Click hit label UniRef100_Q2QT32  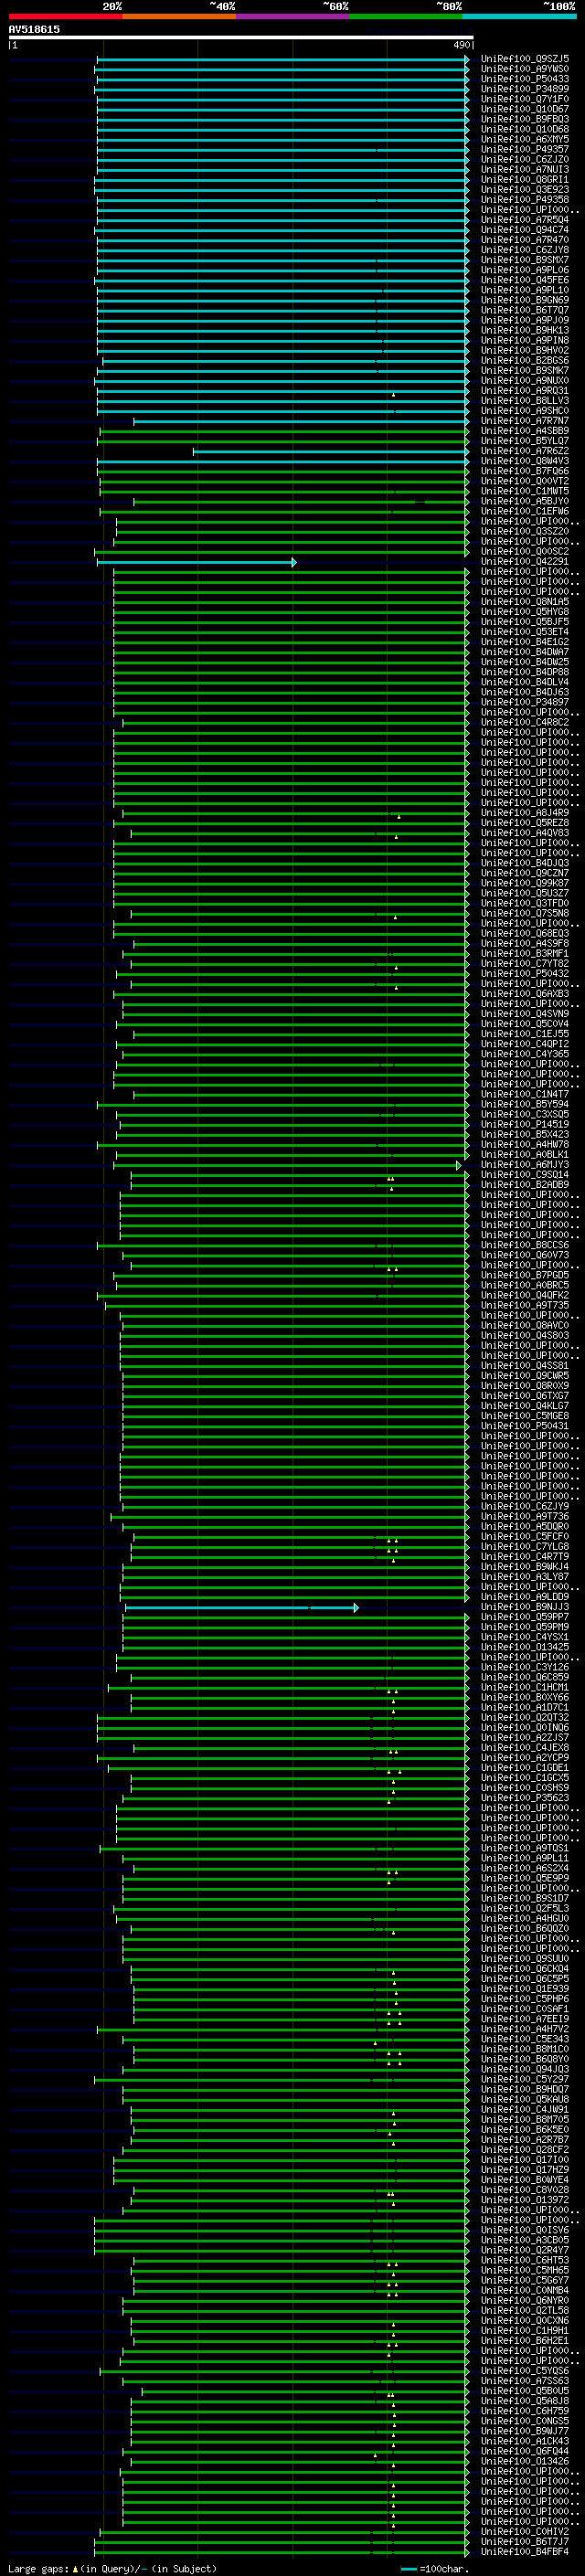click(x=525, y=1718)
